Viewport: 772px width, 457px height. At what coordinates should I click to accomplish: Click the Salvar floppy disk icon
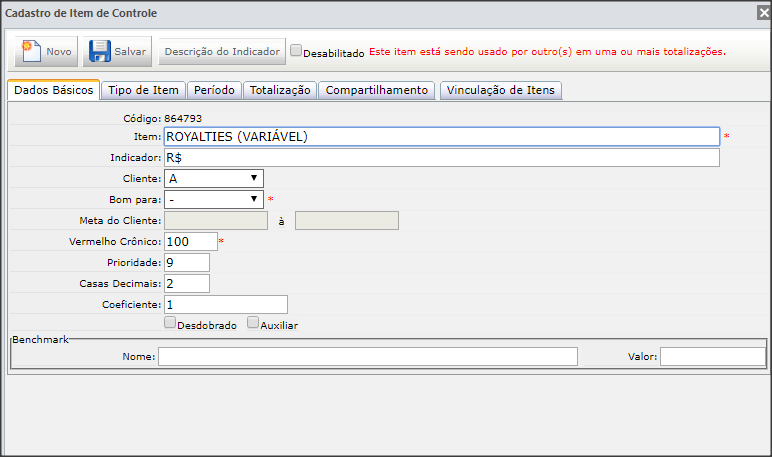coord(100,51)
